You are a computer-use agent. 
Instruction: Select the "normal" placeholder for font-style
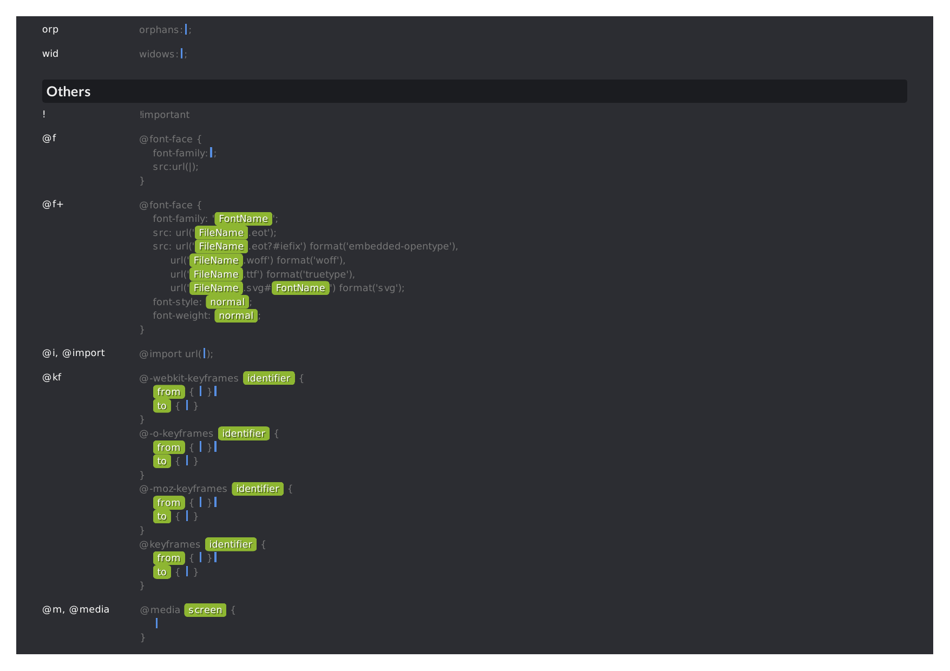227,302
